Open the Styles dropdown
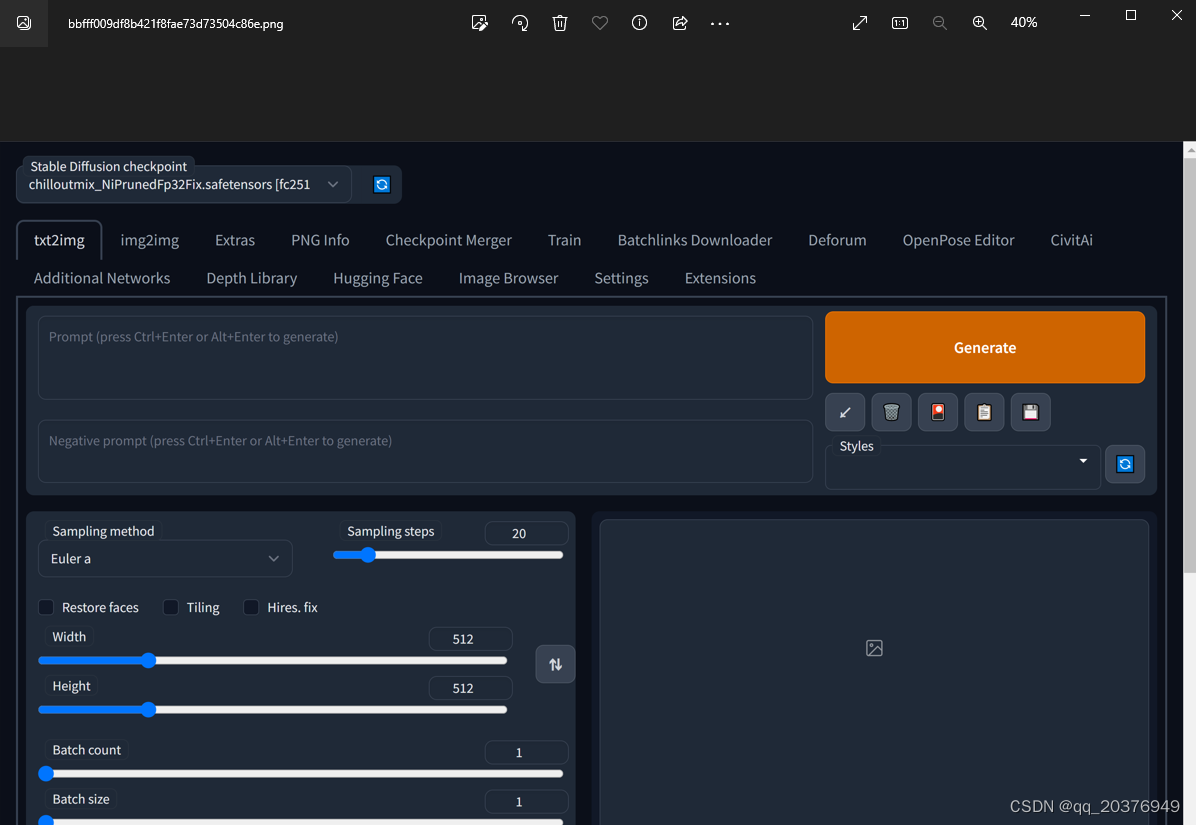Screen dimensions: 1196x825 click(963, 467)
